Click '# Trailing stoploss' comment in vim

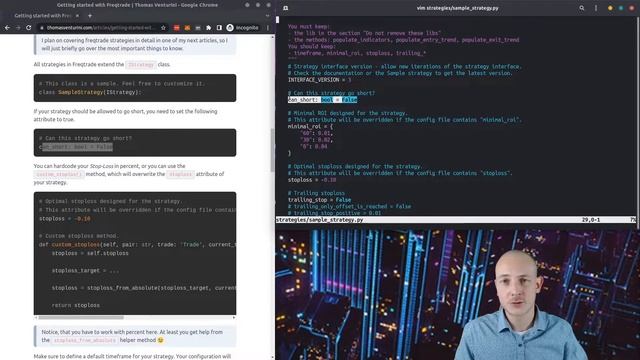click(316, 193)
